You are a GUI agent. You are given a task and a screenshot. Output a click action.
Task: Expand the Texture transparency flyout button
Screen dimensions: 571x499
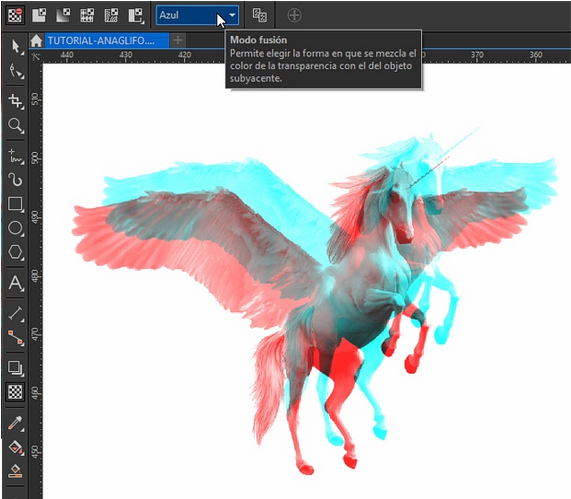[x=136, y=16]
